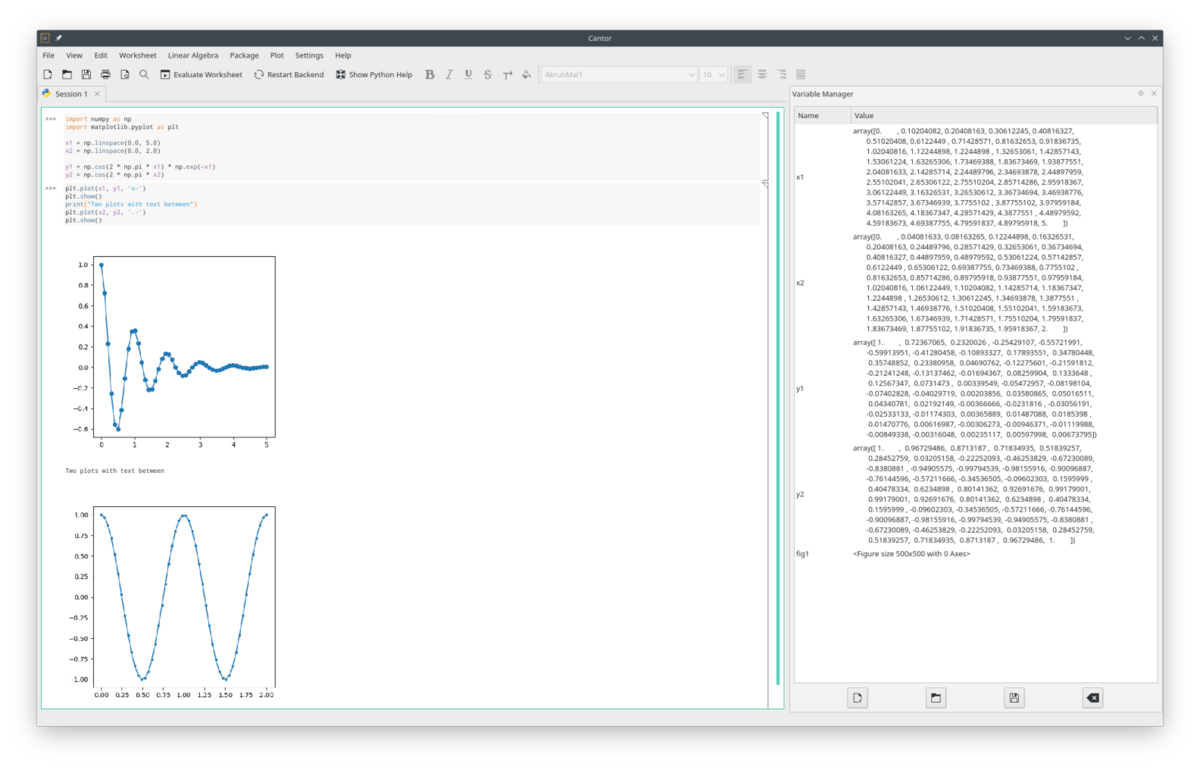Collapse the first code cell's results
Viewport: 1200px width, 770px height.
pyautogui.click(x=765, y=117)
